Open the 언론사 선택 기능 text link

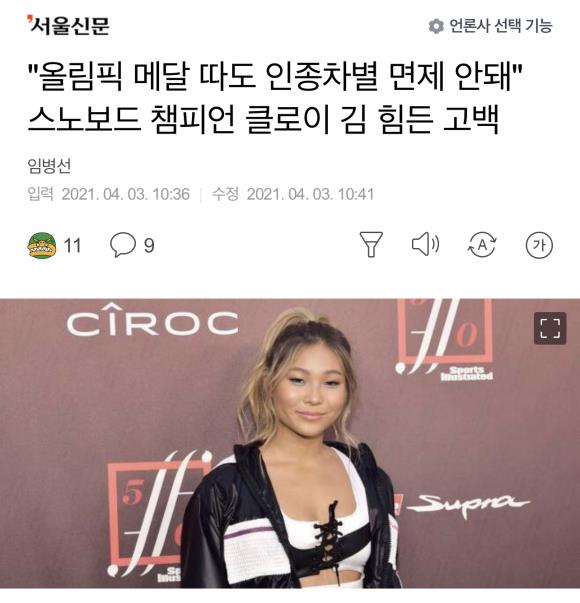point(501,26)
